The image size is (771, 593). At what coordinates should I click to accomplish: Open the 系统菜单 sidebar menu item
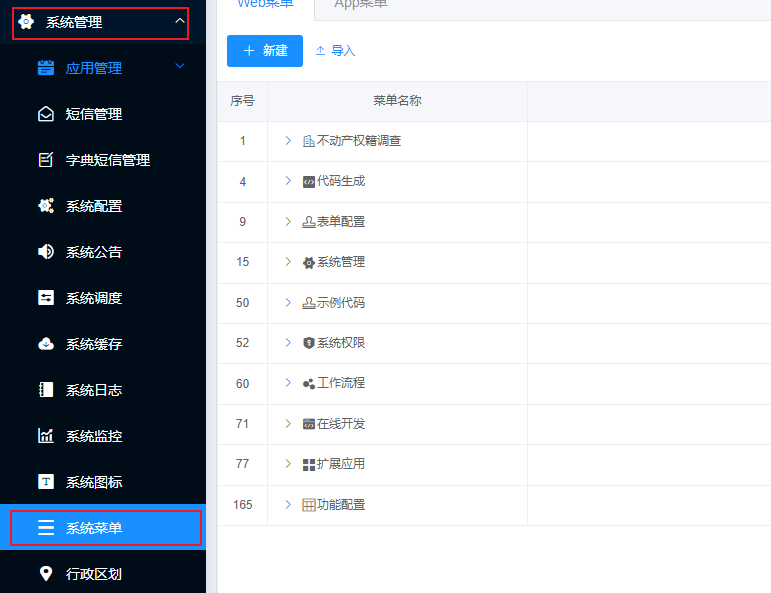(x=105, y=528)
